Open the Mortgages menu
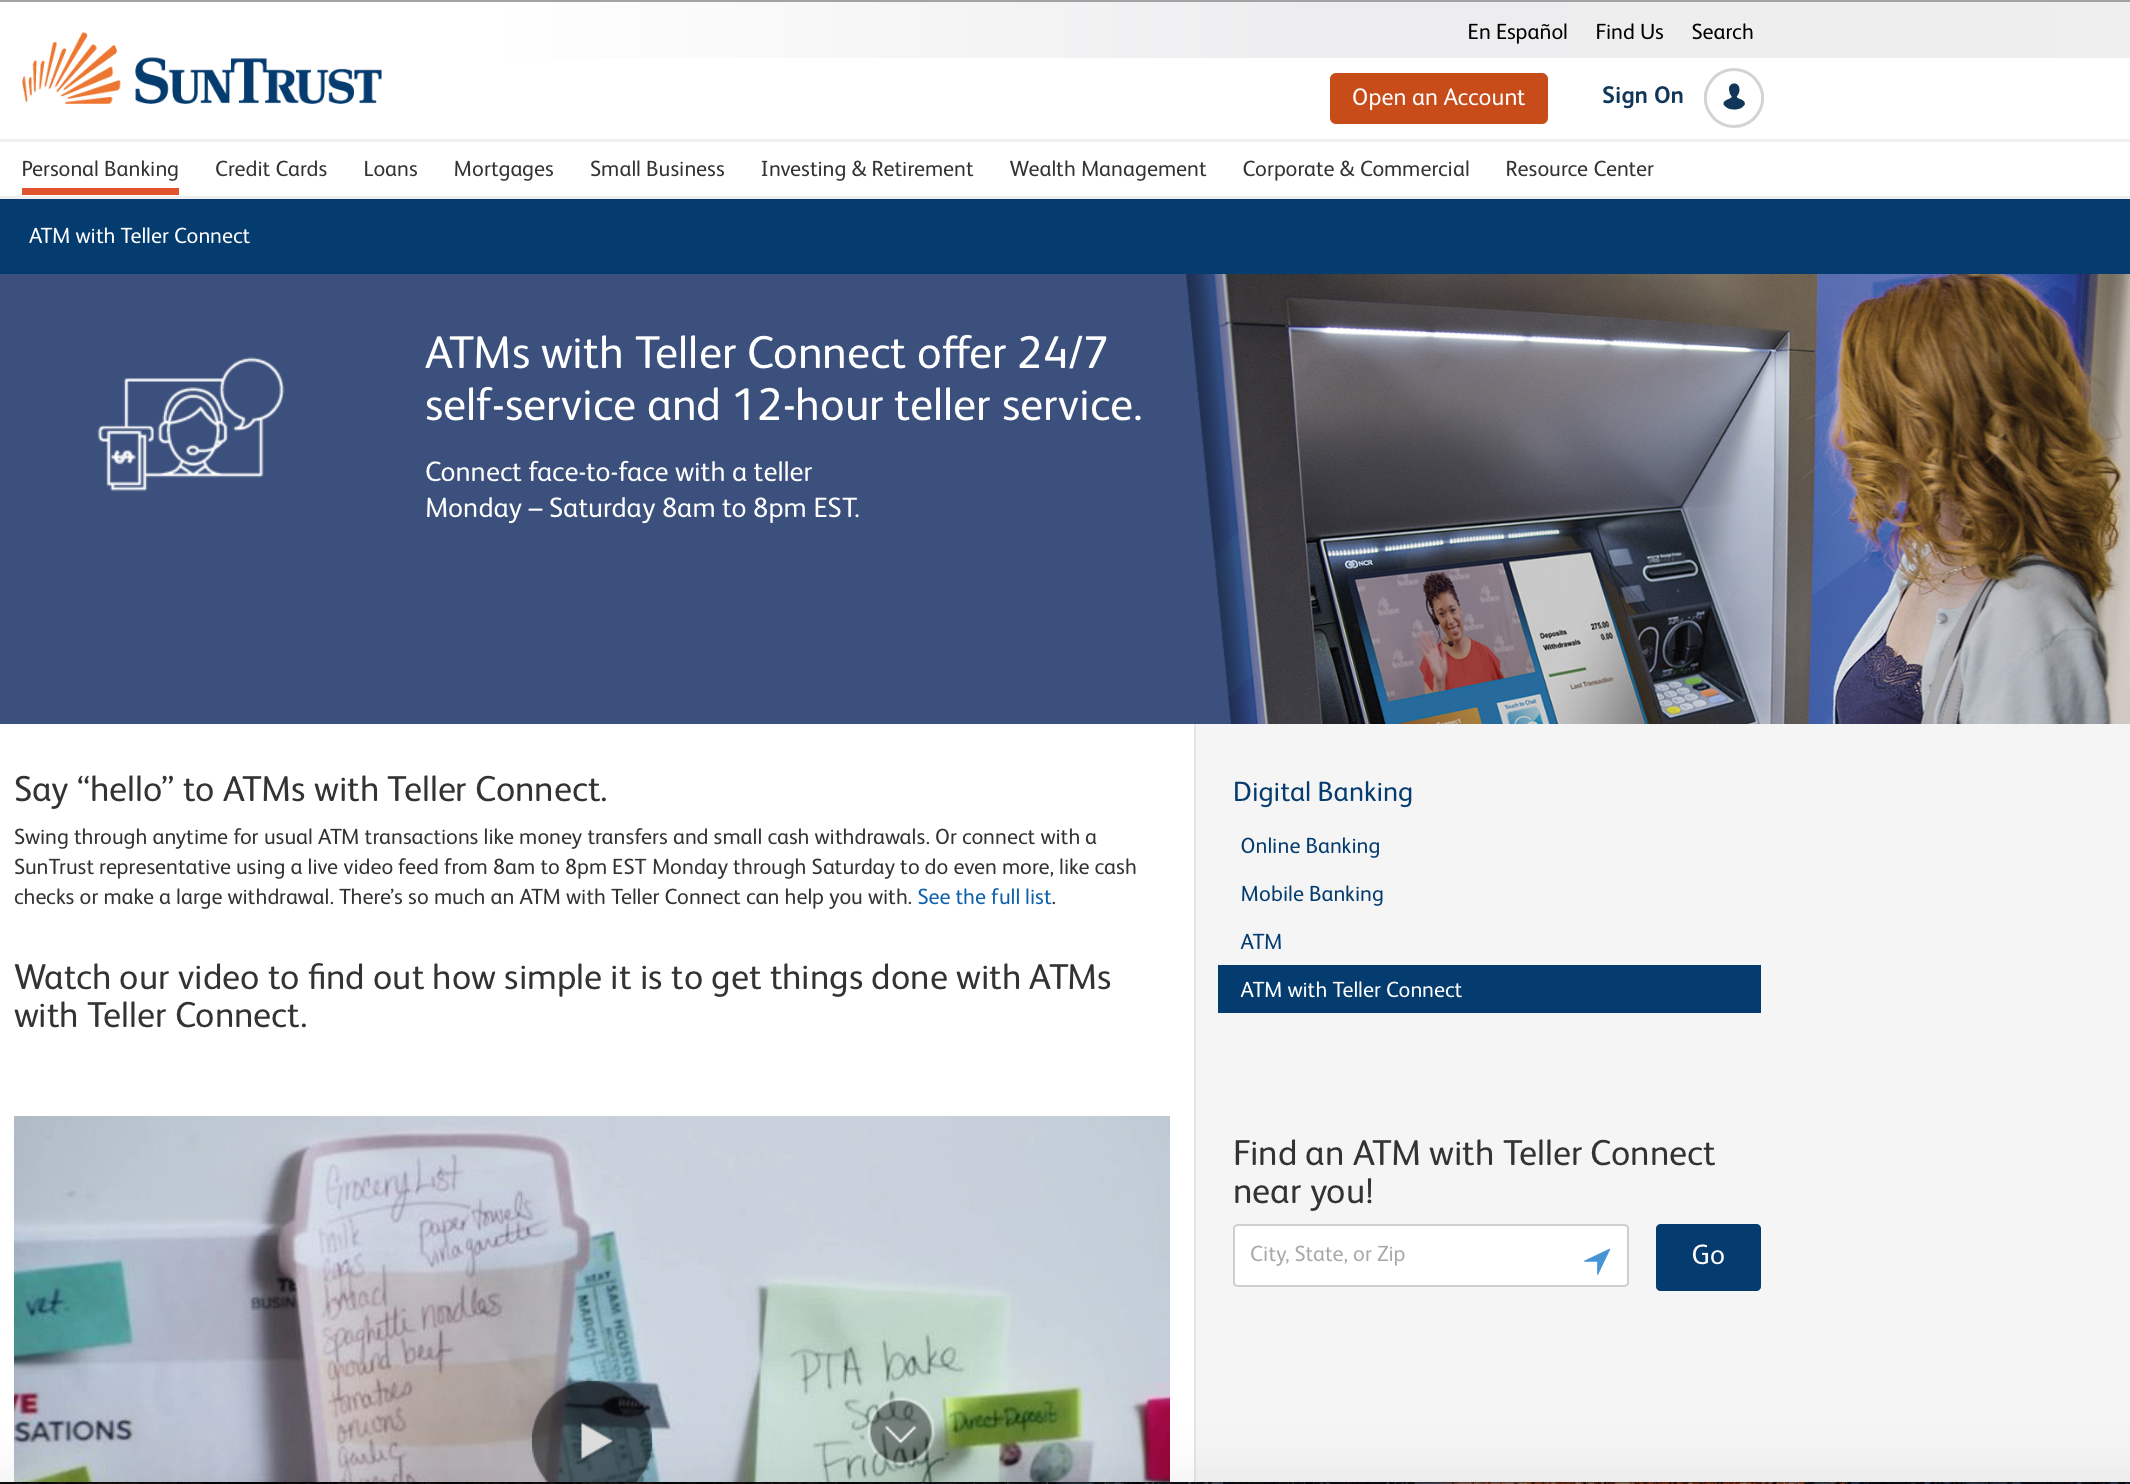 (x=503, y=169)
